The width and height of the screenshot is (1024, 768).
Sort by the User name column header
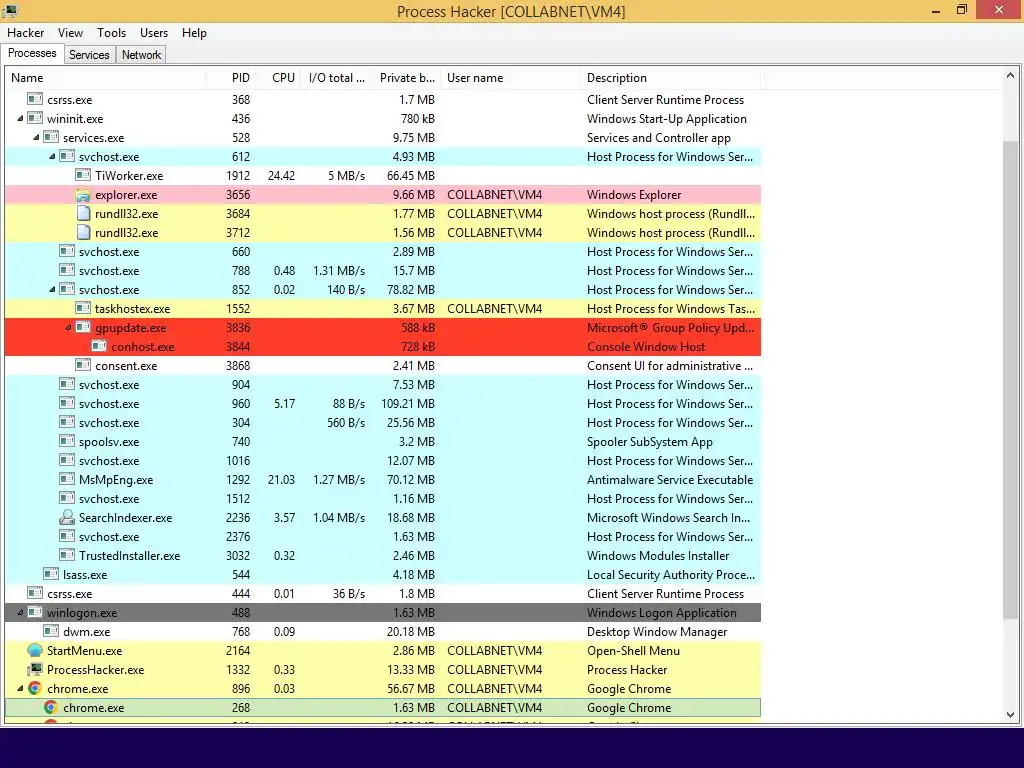511,78
